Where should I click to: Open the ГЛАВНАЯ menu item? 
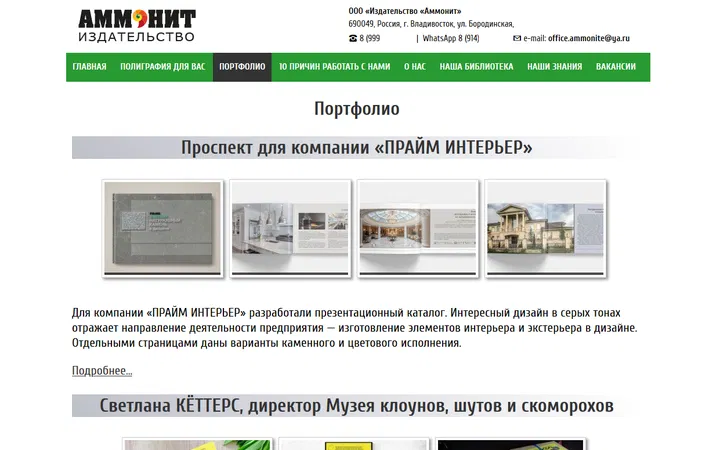point(90,67)
